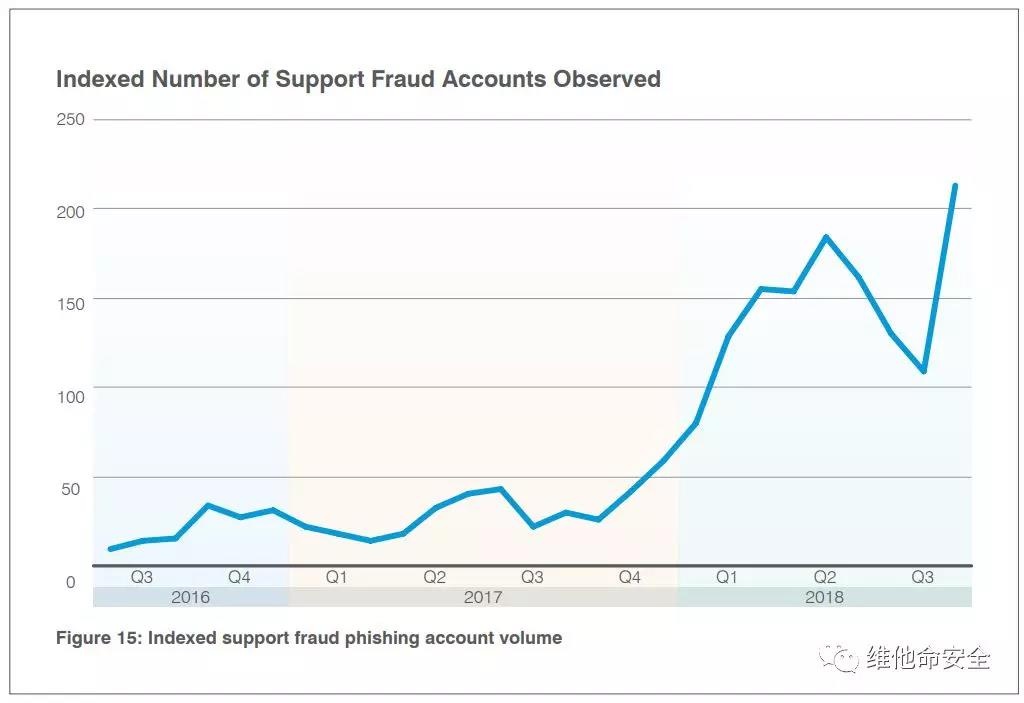Click the Q1 label in the 2017 section
Viewport: 1024px width, 703px height.
pos(337,577)
